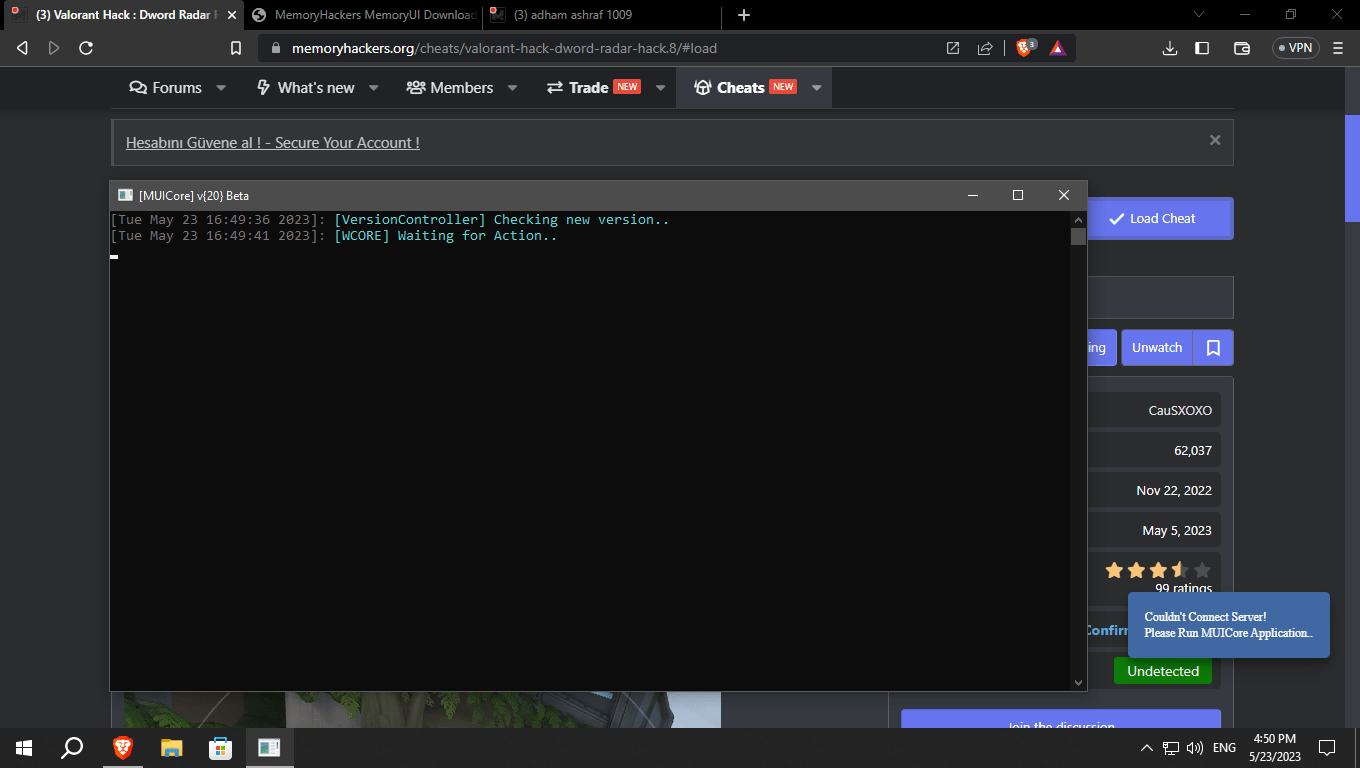The width and height of the screenshot is (1360, 768).
Task: Expand the Members dropdown arrow
Action: pyautogui.click(x=512, y=88)
